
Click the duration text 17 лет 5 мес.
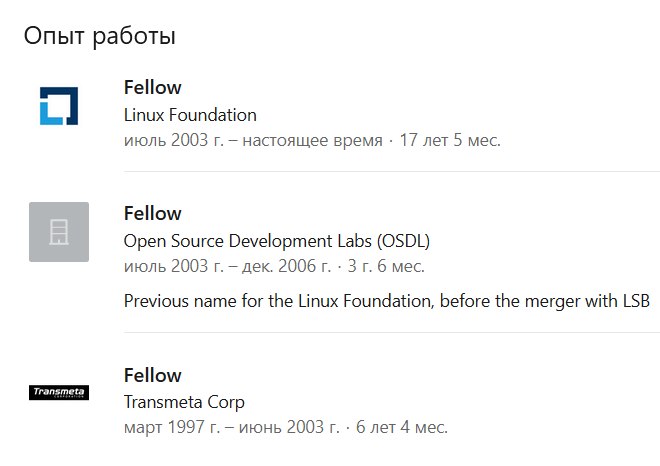pos(450,140)
